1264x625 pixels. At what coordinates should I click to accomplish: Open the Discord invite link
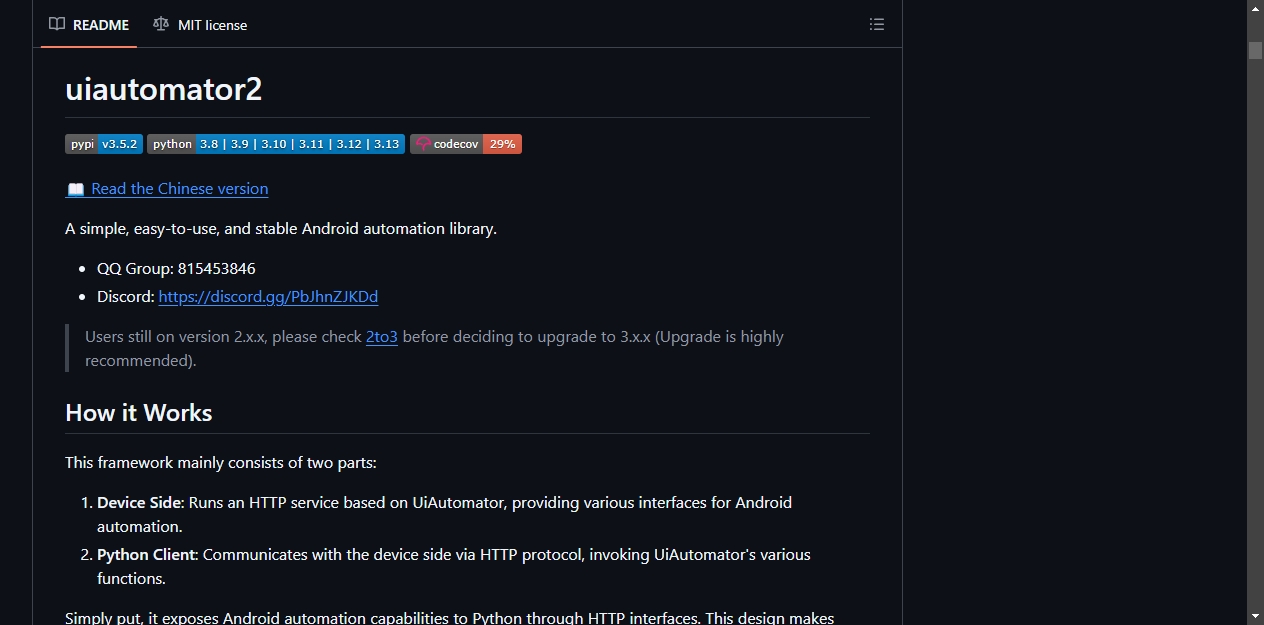[x=268, y=297]
